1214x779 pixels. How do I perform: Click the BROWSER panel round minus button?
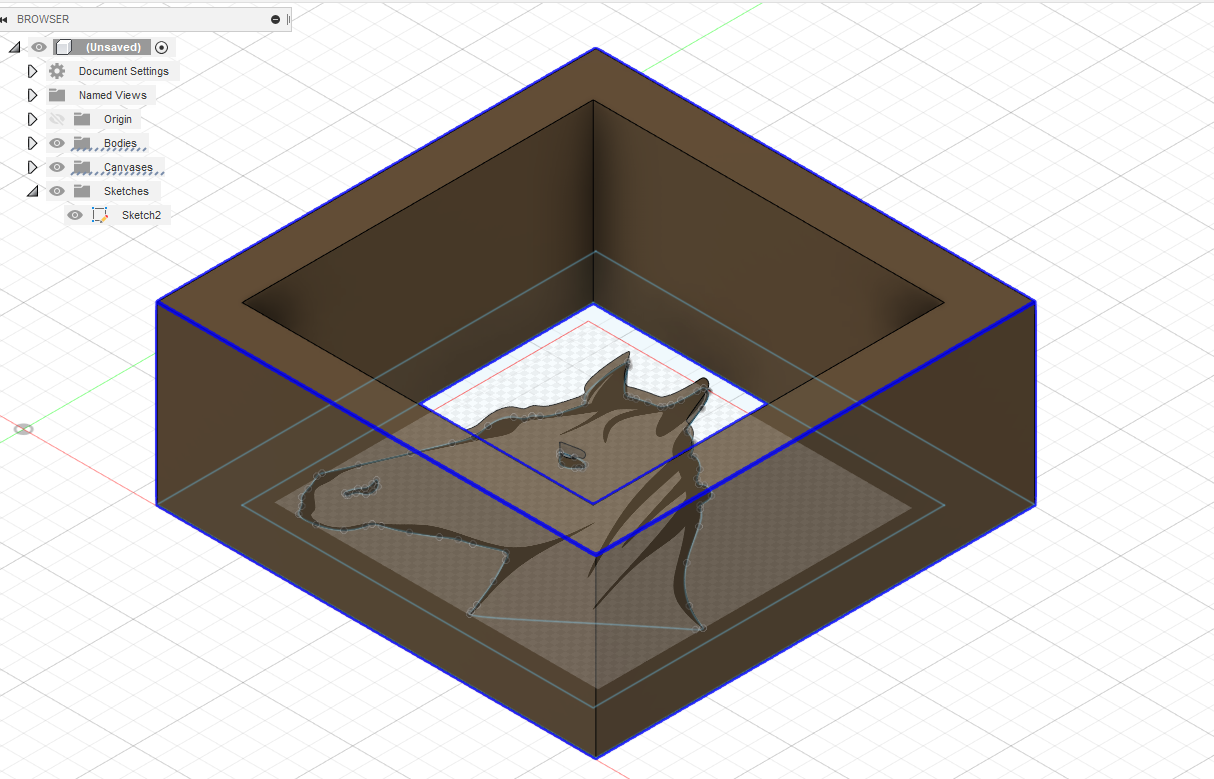(275, 19)
